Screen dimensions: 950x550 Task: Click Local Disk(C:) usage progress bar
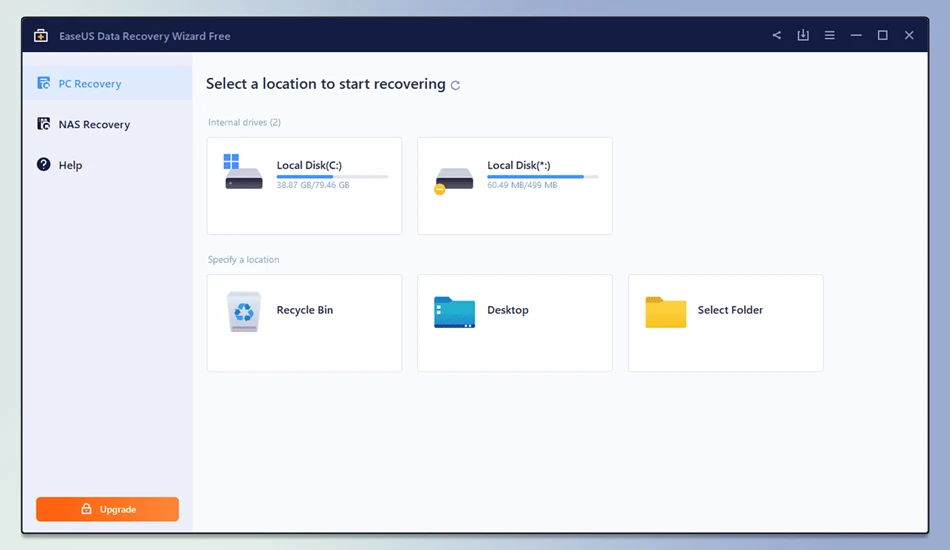(x=332, y=177)
